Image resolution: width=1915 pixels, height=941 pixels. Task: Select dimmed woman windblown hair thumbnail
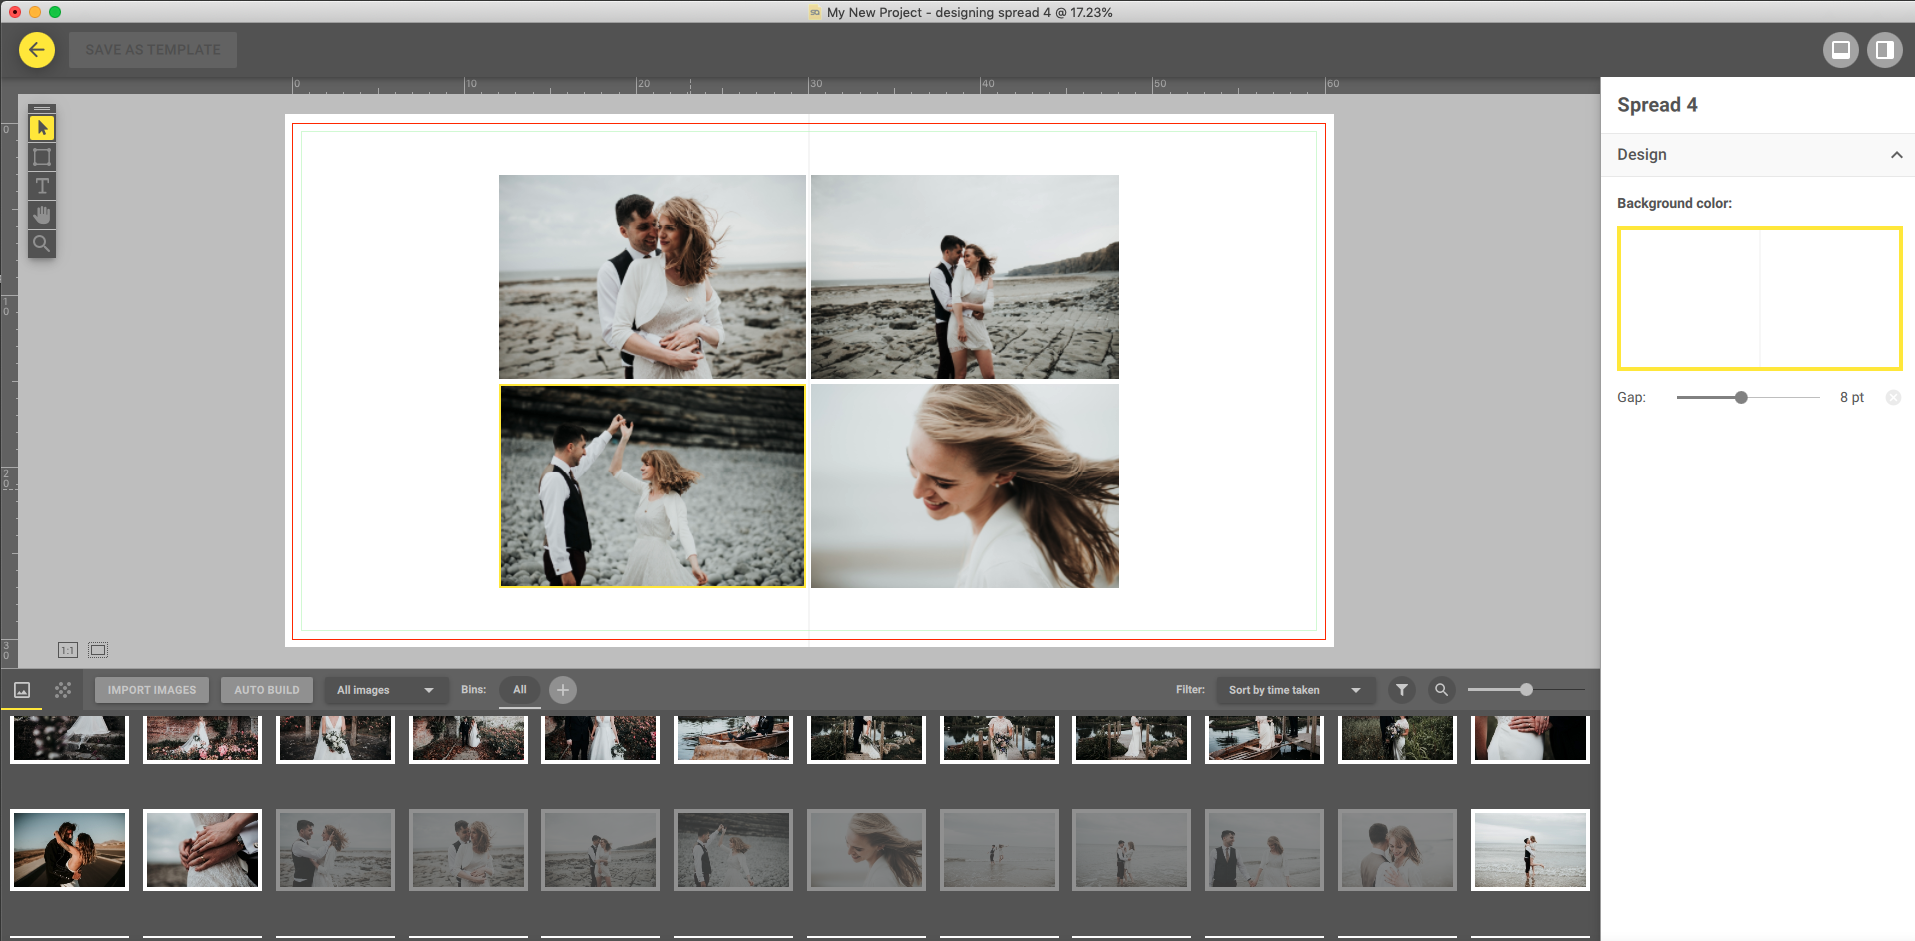coord(866,850)
